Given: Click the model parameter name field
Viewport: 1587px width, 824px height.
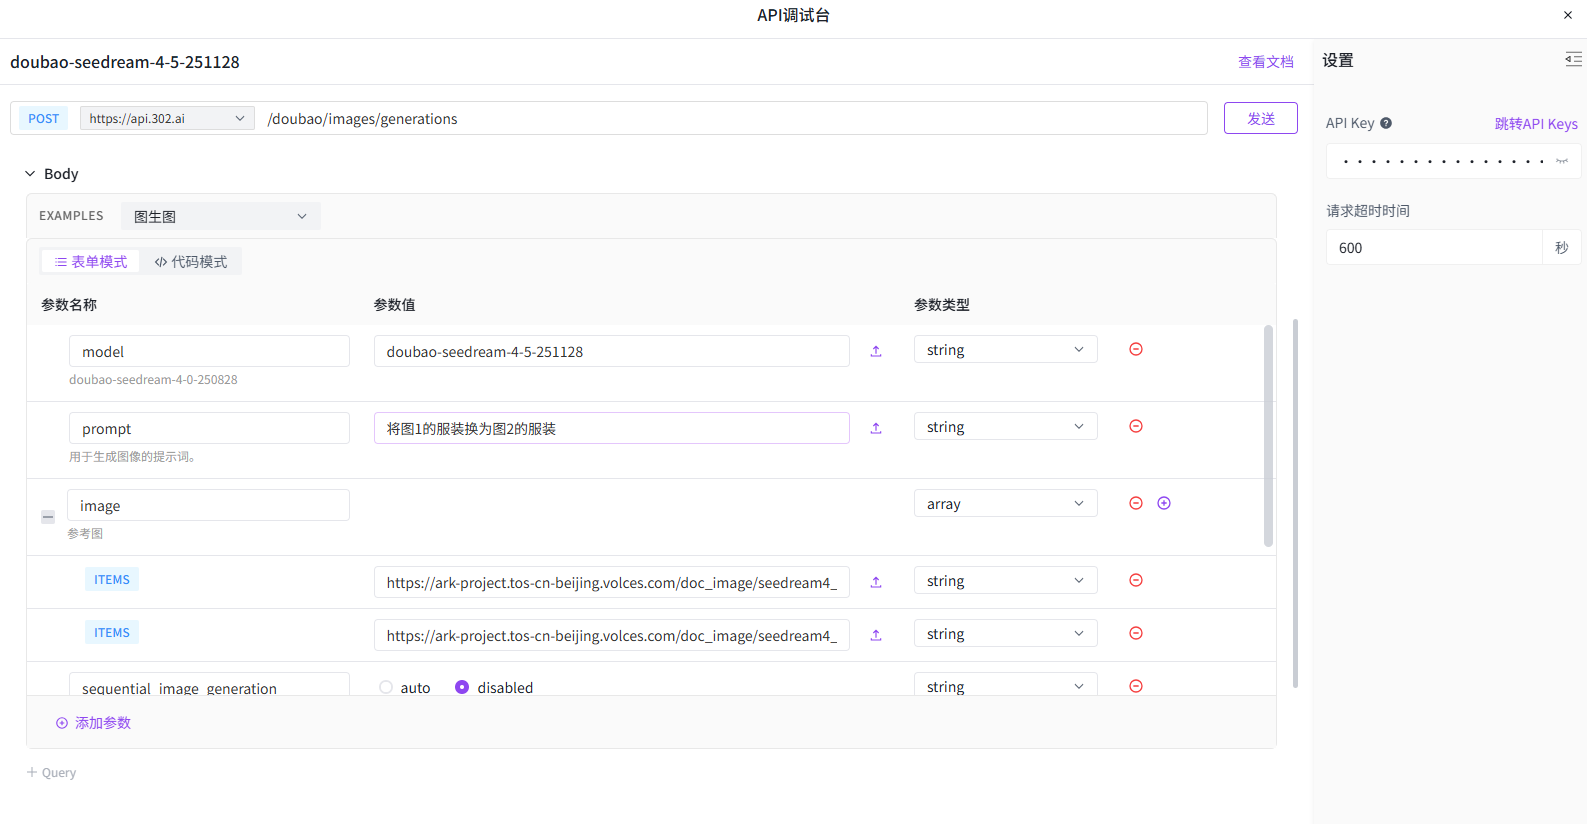Looking at the screenshot, I should click(x=209, y=351).
